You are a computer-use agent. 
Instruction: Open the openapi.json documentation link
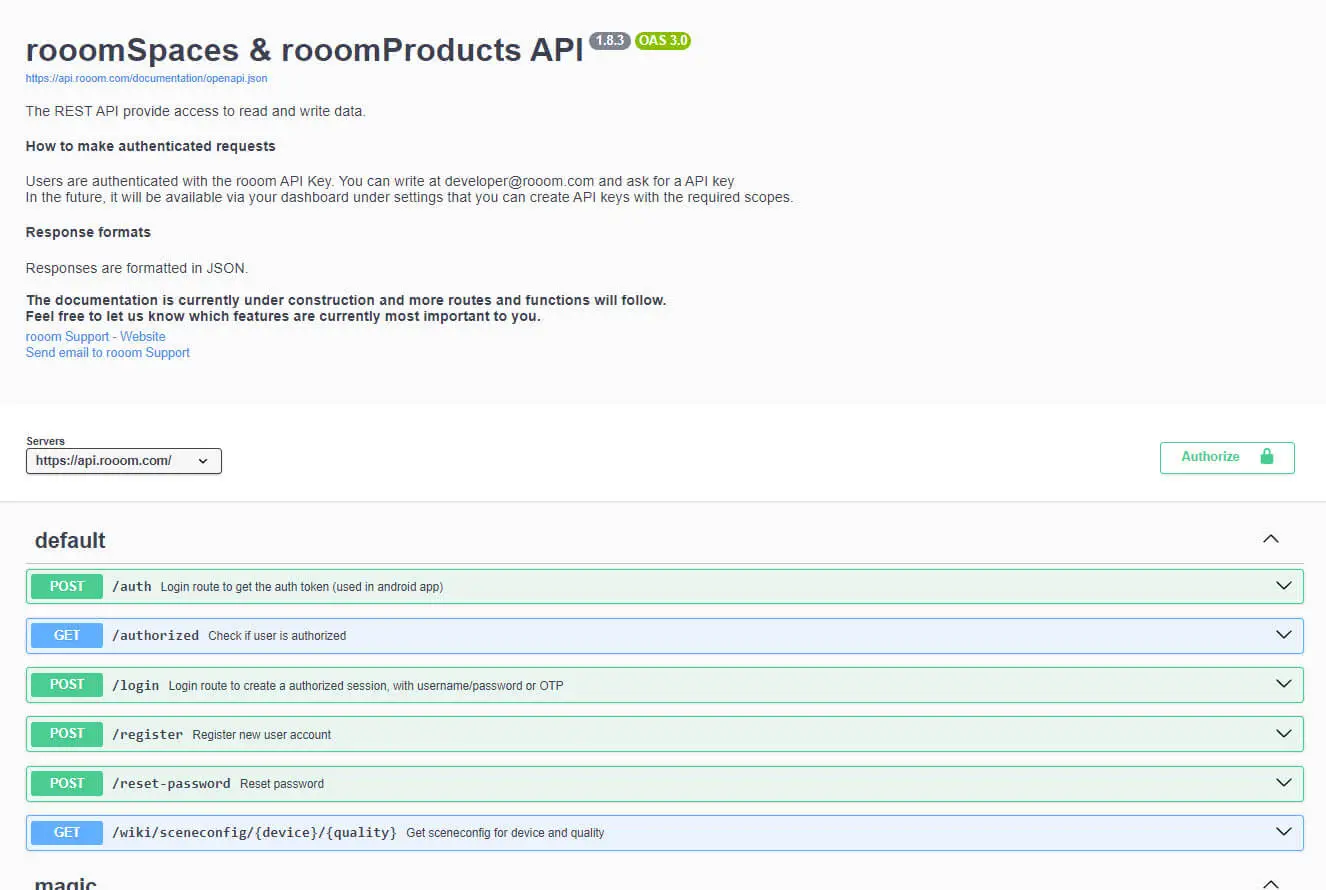tap(146, 78)
